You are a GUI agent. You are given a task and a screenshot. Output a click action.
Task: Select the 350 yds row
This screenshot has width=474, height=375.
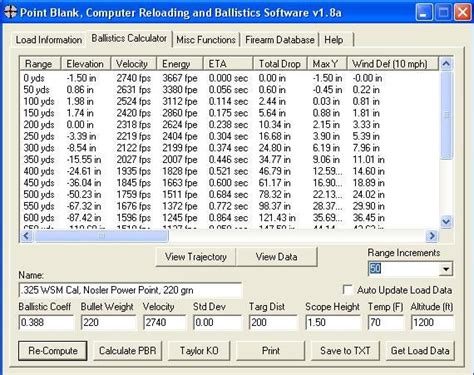[x=229, y=160]
